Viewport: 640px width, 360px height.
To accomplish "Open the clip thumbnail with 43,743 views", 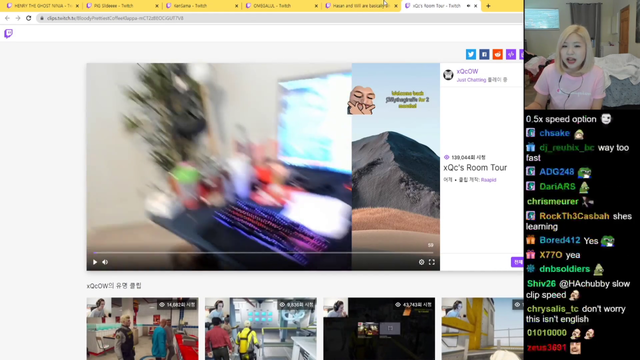I will click(x=379, y=329).
